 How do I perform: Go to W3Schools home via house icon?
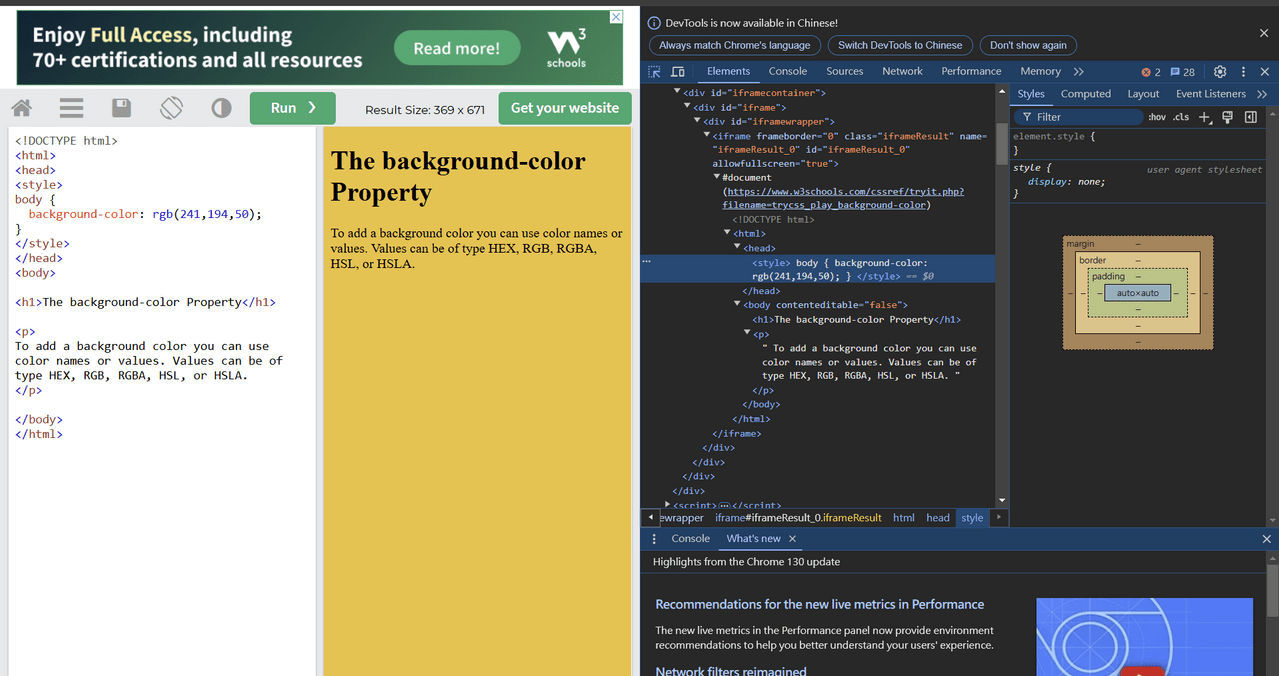coord(21,108)
